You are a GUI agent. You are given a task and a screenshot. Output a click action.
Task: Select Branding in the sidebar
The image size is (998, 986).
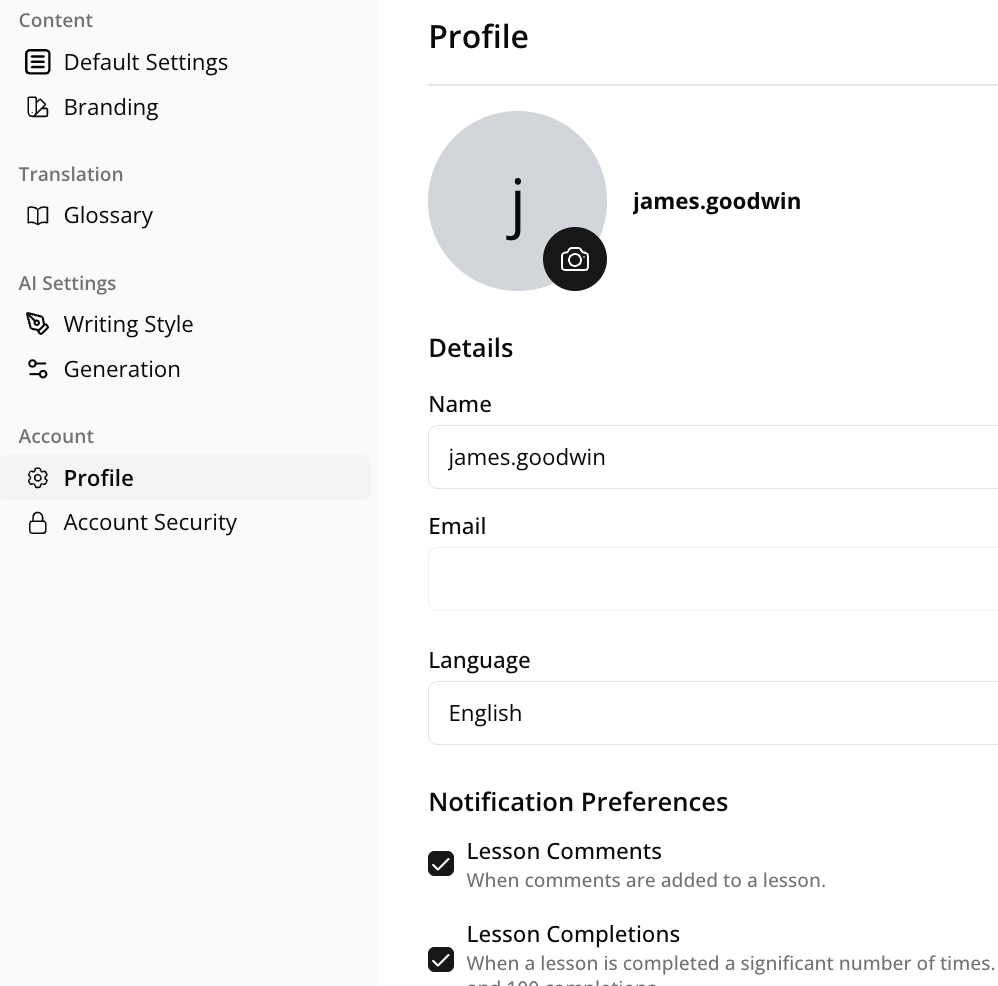(x=111, y=107)
